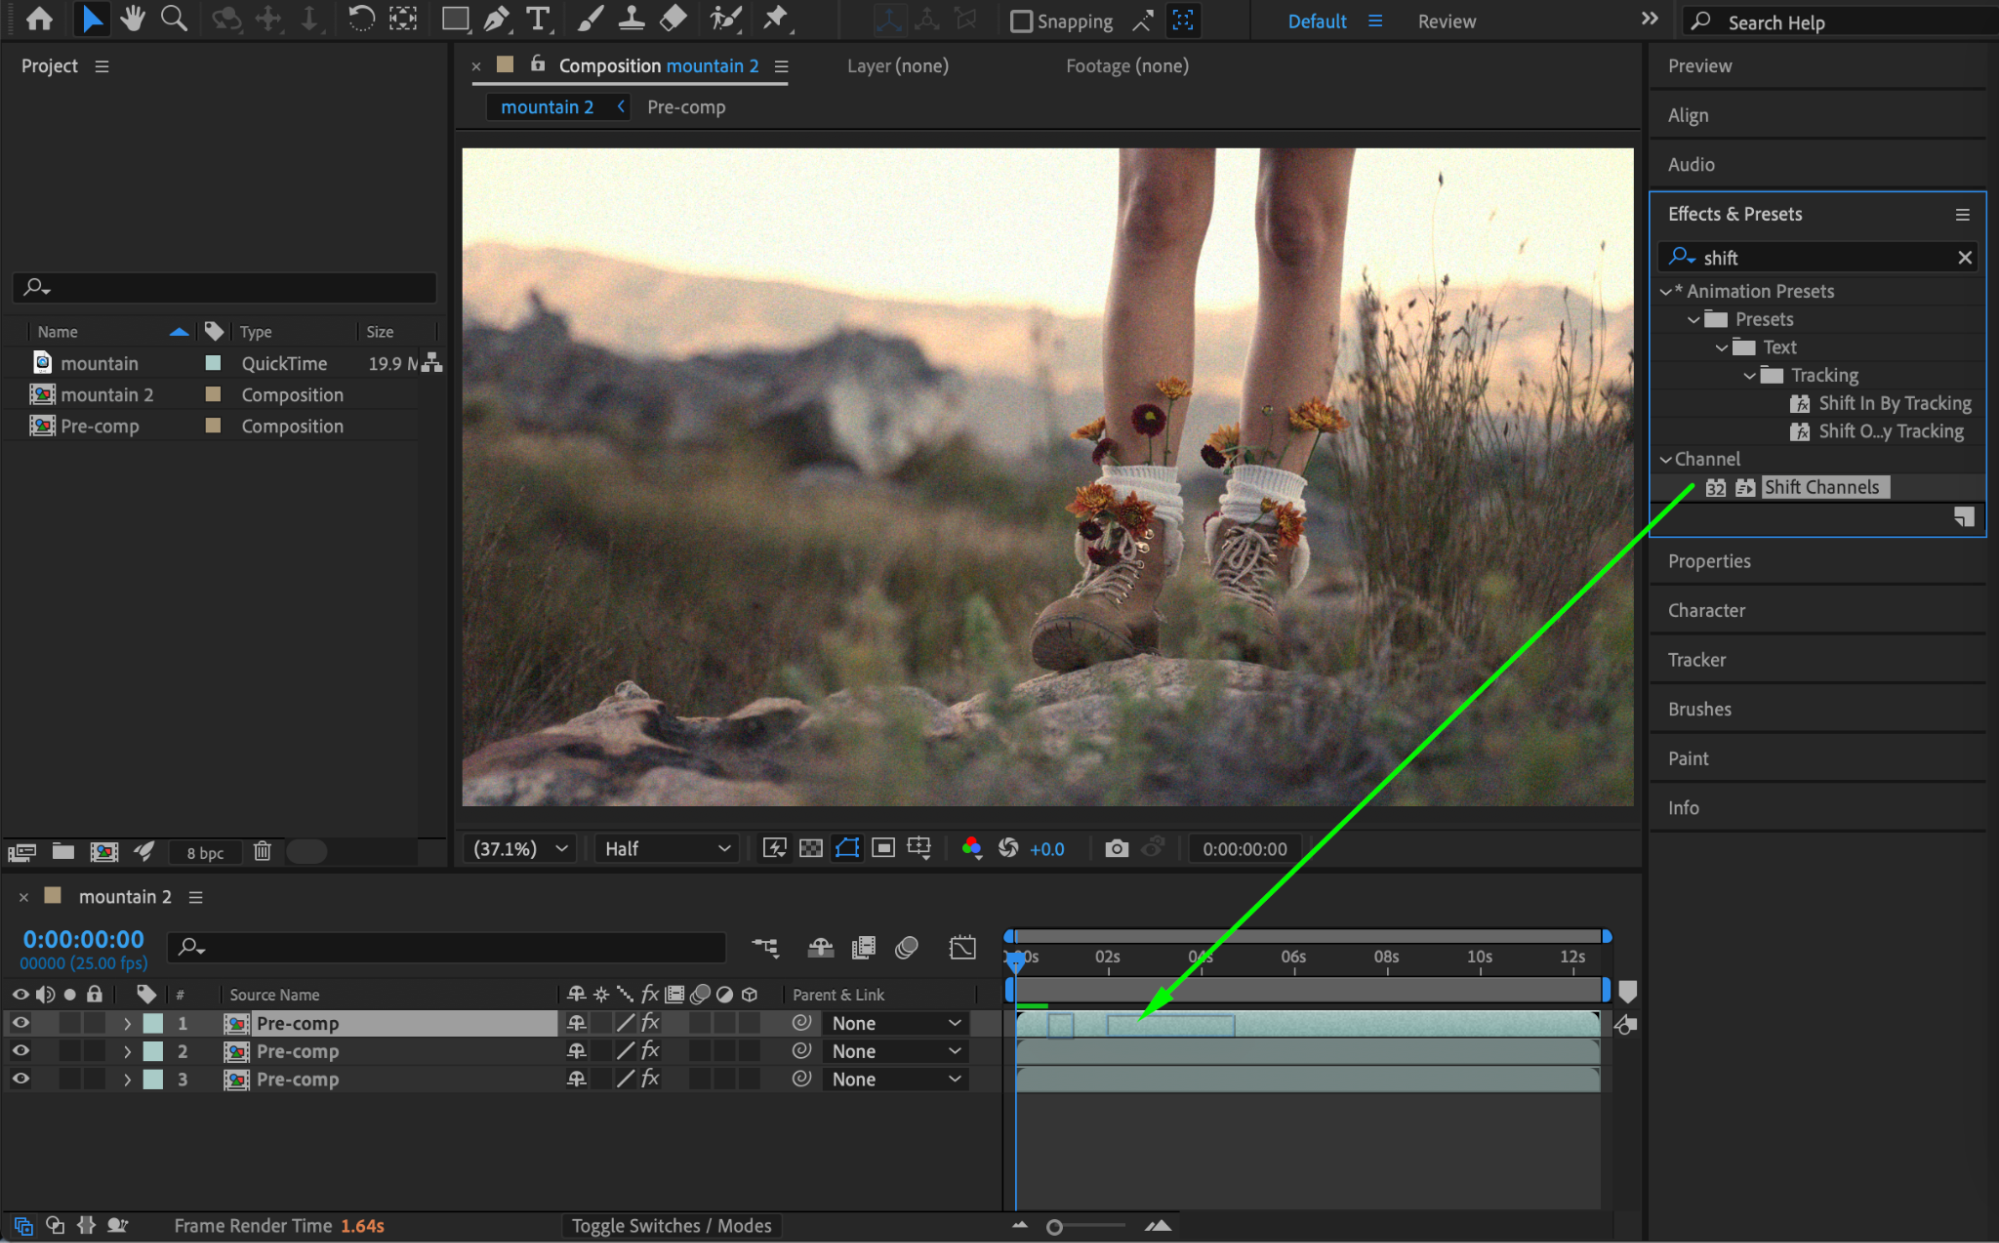Screen dimensions: 1999x1243
Task: Open the Show Channel color management icon
Action: tap(971, 848)
